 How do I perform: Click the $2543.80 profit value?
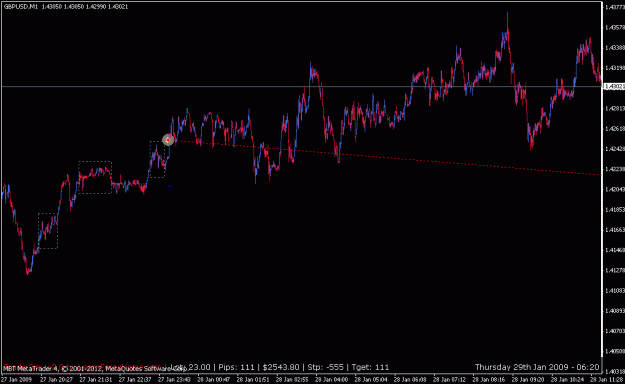[281, 367]
